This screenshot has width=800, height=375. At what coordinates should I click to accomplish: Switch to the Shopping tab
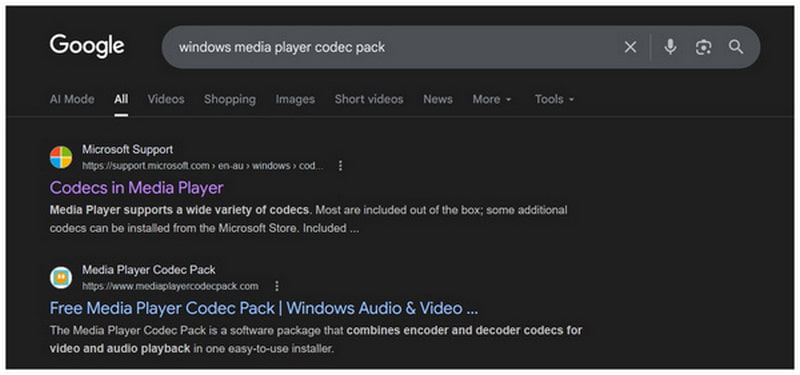pyautogui.click(x=230, y=99)
